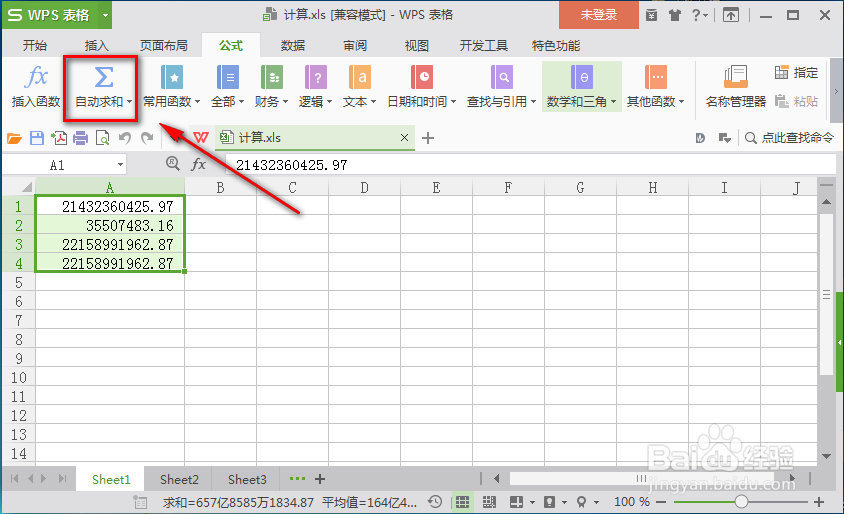
Task: Open the 视图 tab
Action: click(417, 46)
